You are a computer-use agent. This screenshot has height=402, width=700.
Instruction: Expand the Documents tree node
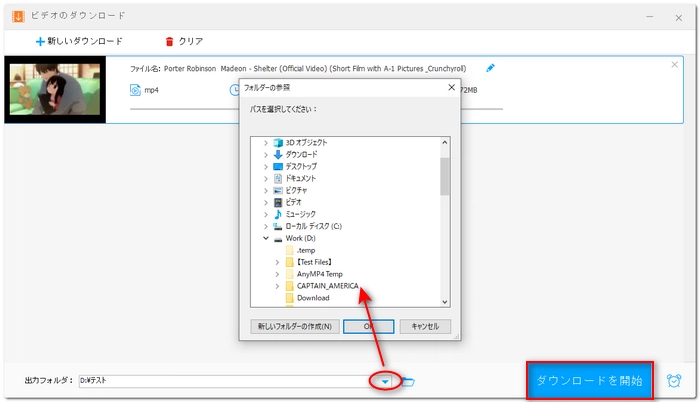coord(266,178)
